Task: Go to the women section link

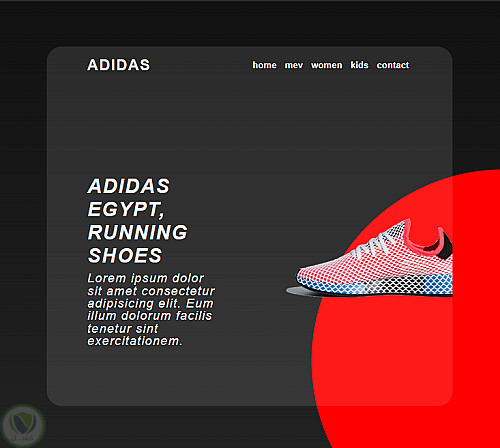Action: (x=327, y=65)
